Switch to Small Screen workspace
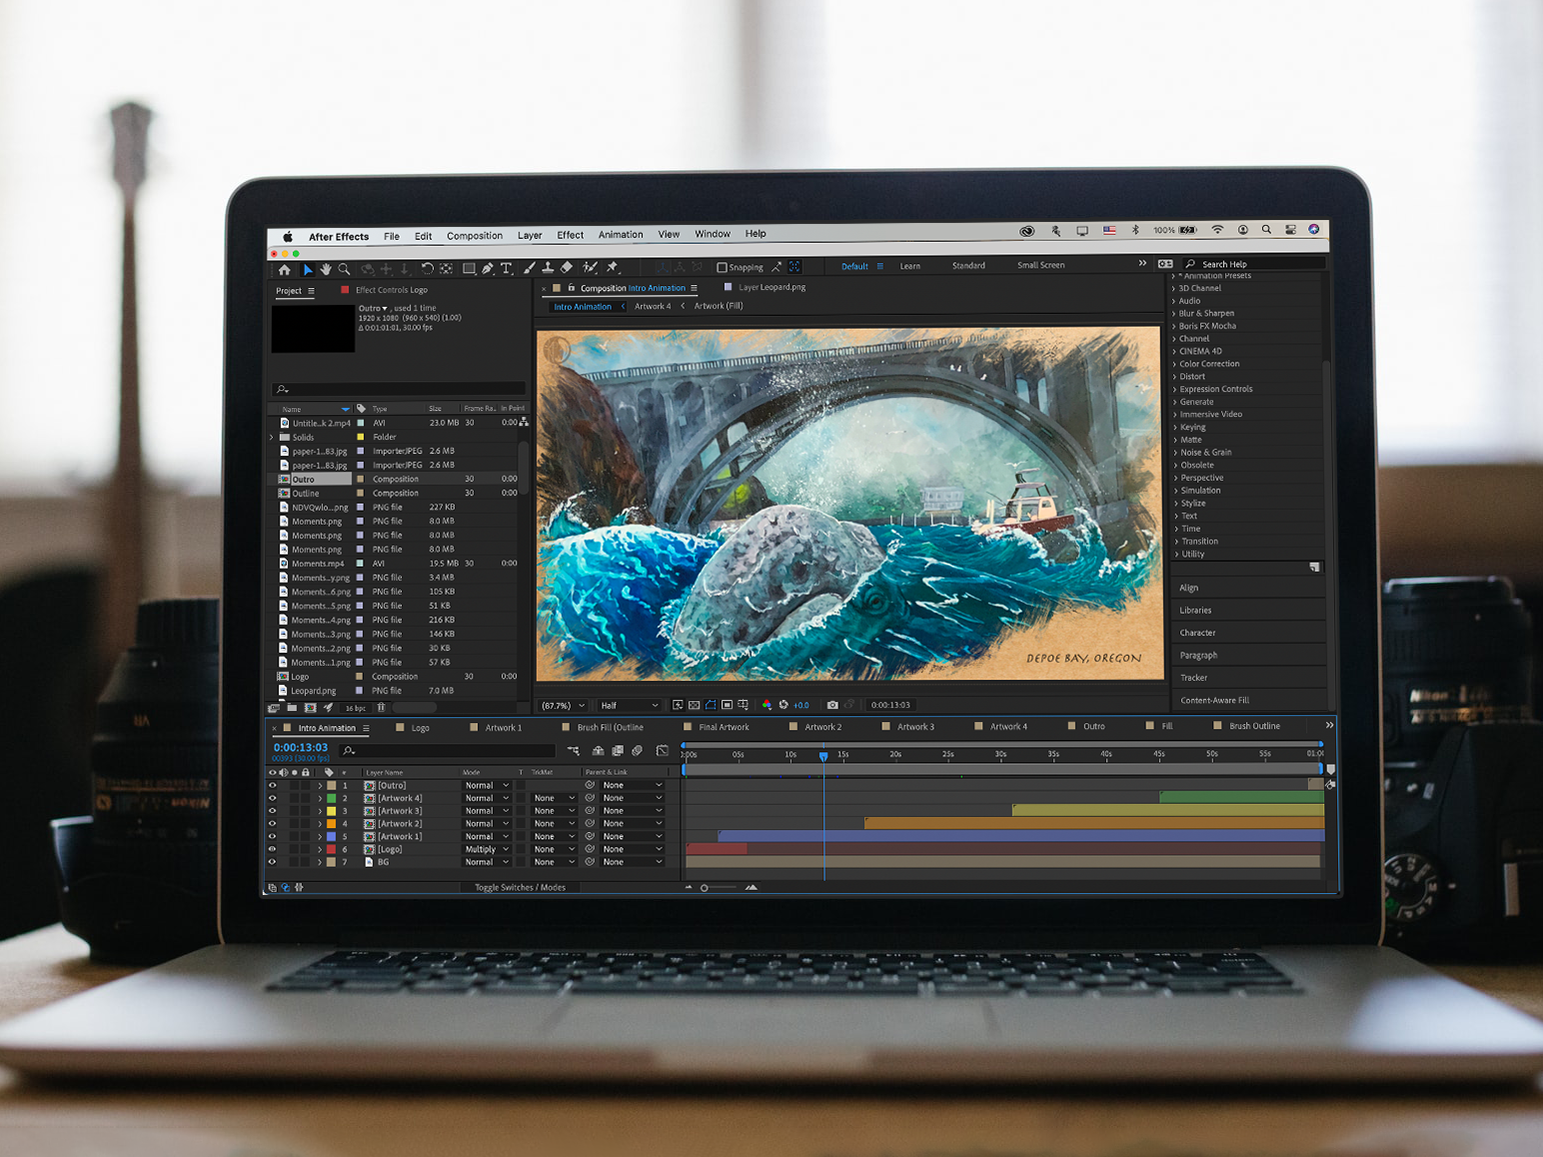 (1041, 265)
